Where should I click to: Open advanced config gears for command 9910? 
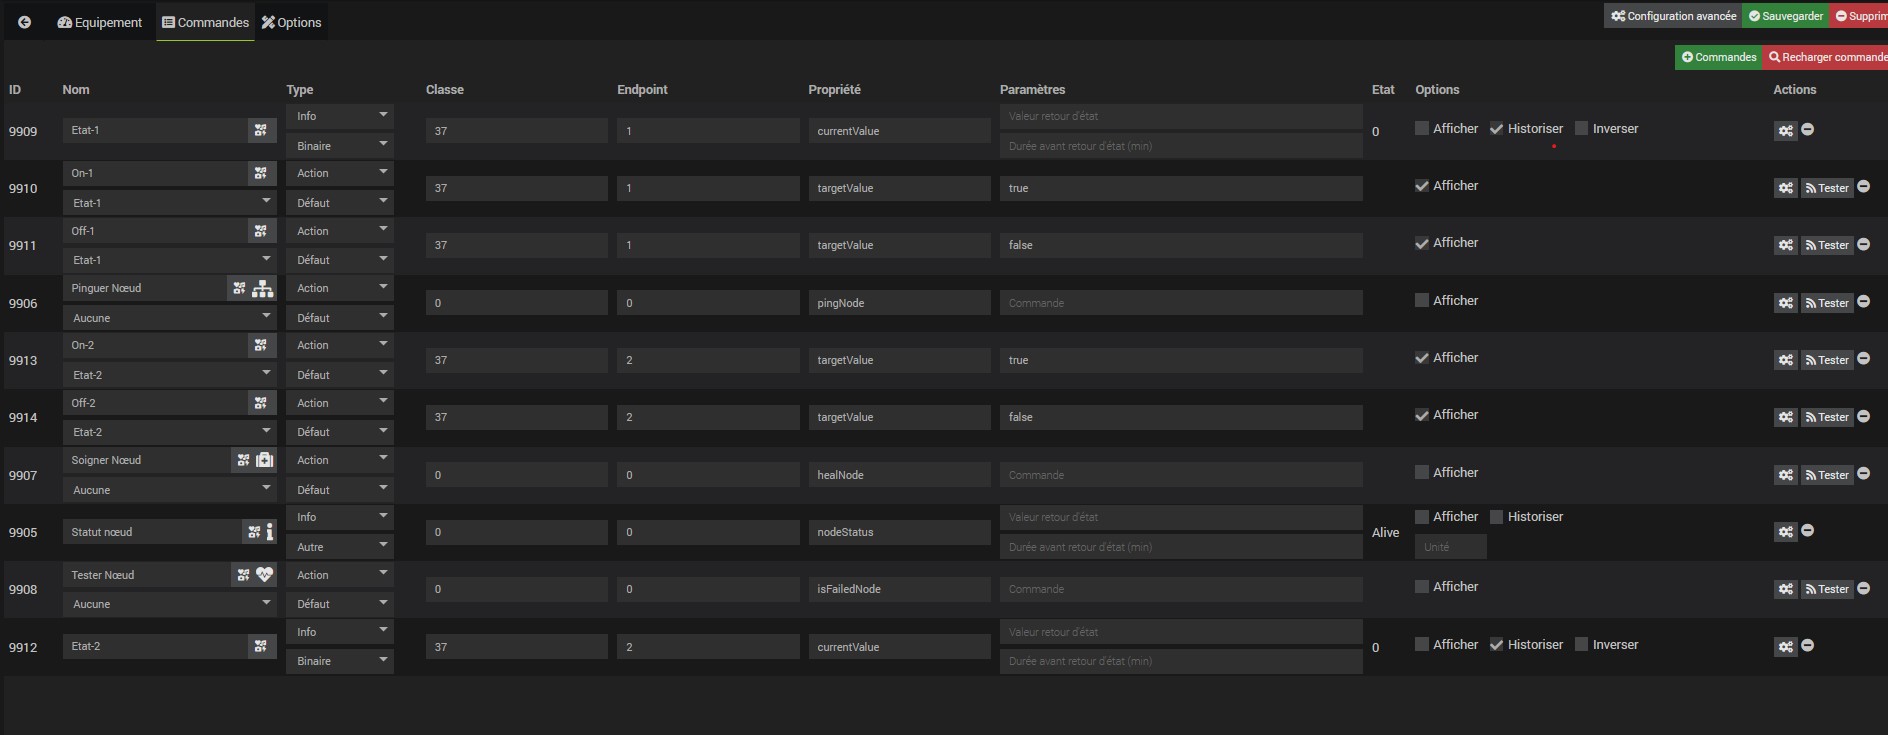click(x=1785, y=188)
